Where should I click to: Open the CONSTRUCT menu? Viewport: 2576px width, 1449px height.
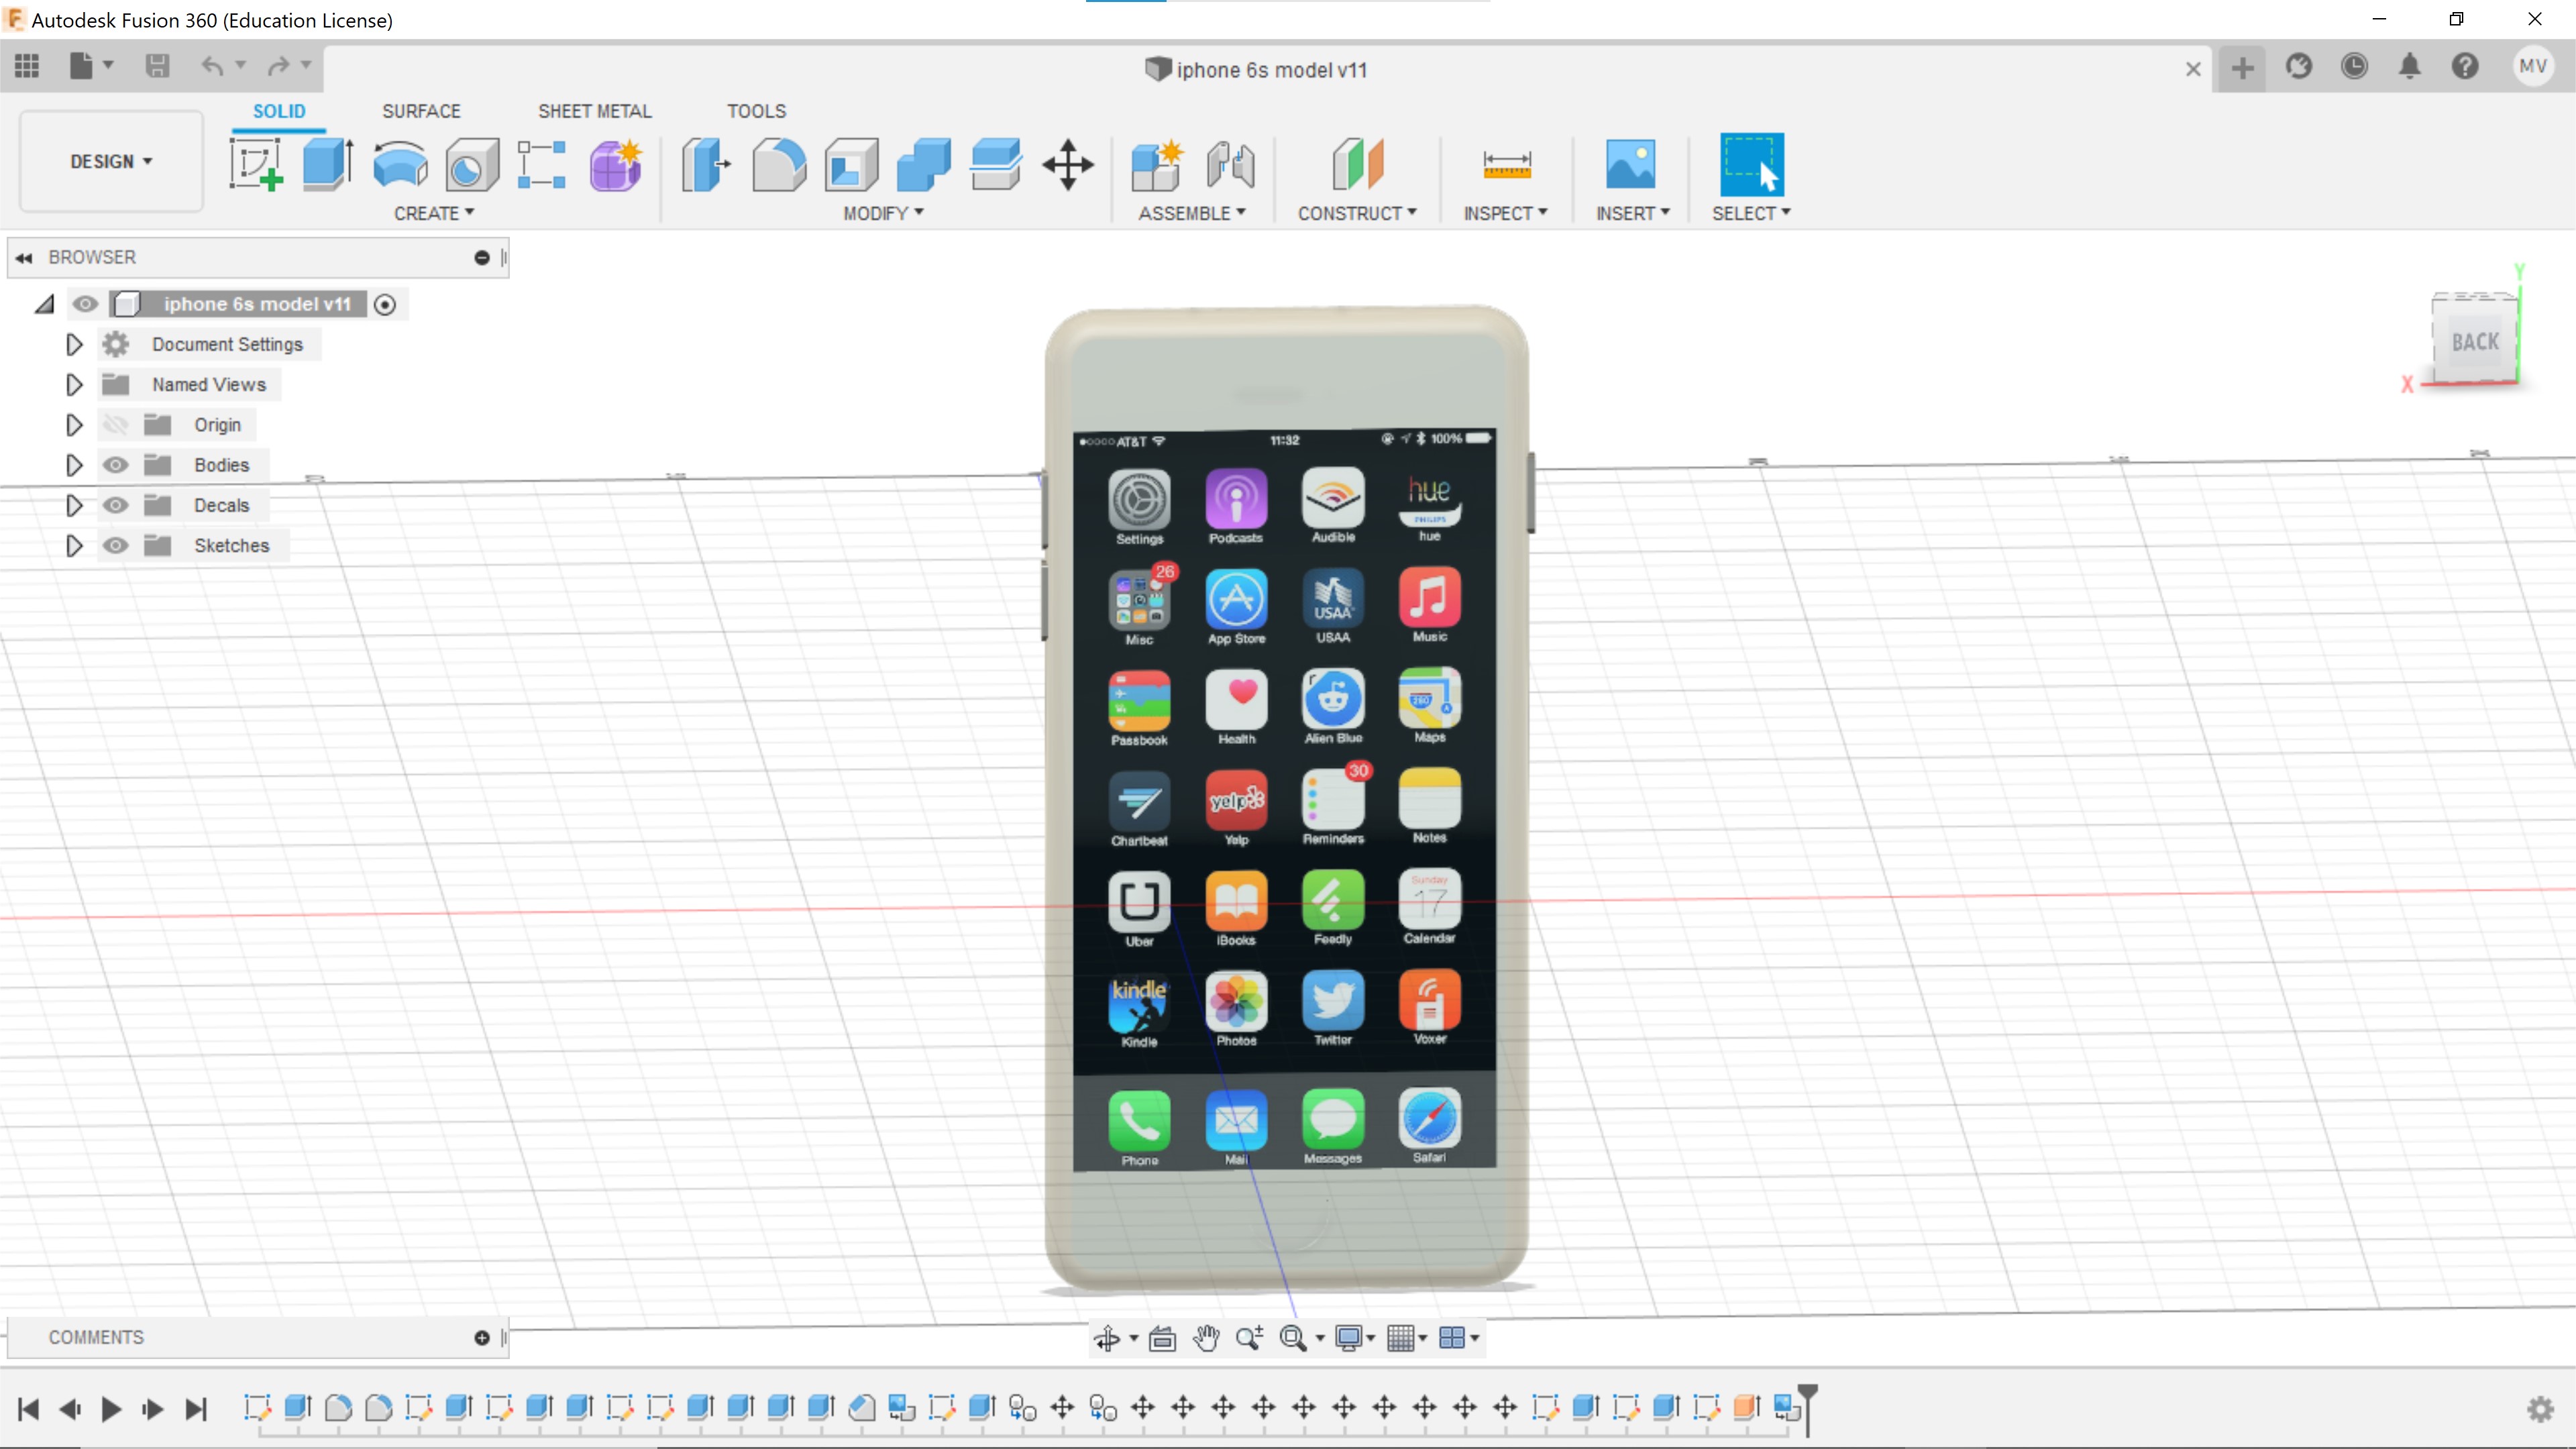(x=1357, y=213)
